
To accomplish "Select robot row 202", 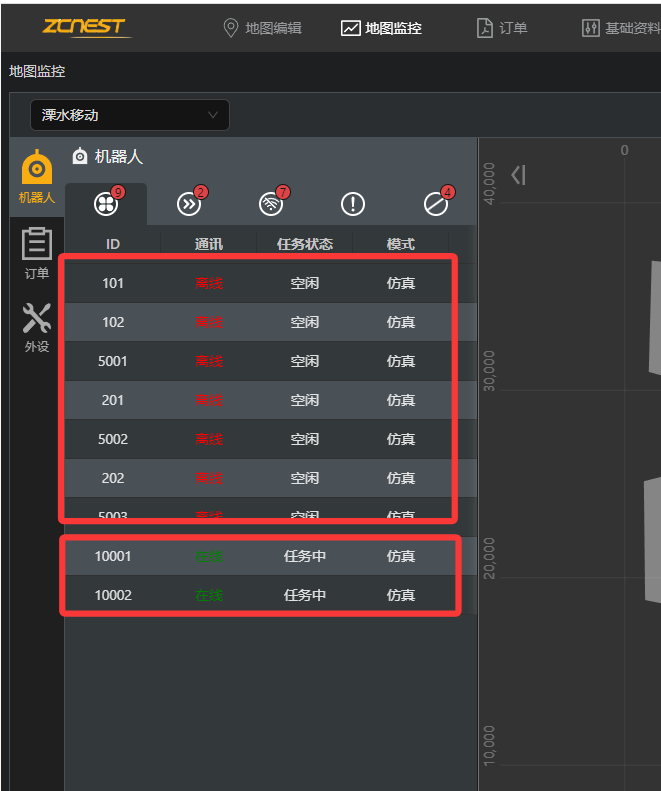I will [270, 478].
